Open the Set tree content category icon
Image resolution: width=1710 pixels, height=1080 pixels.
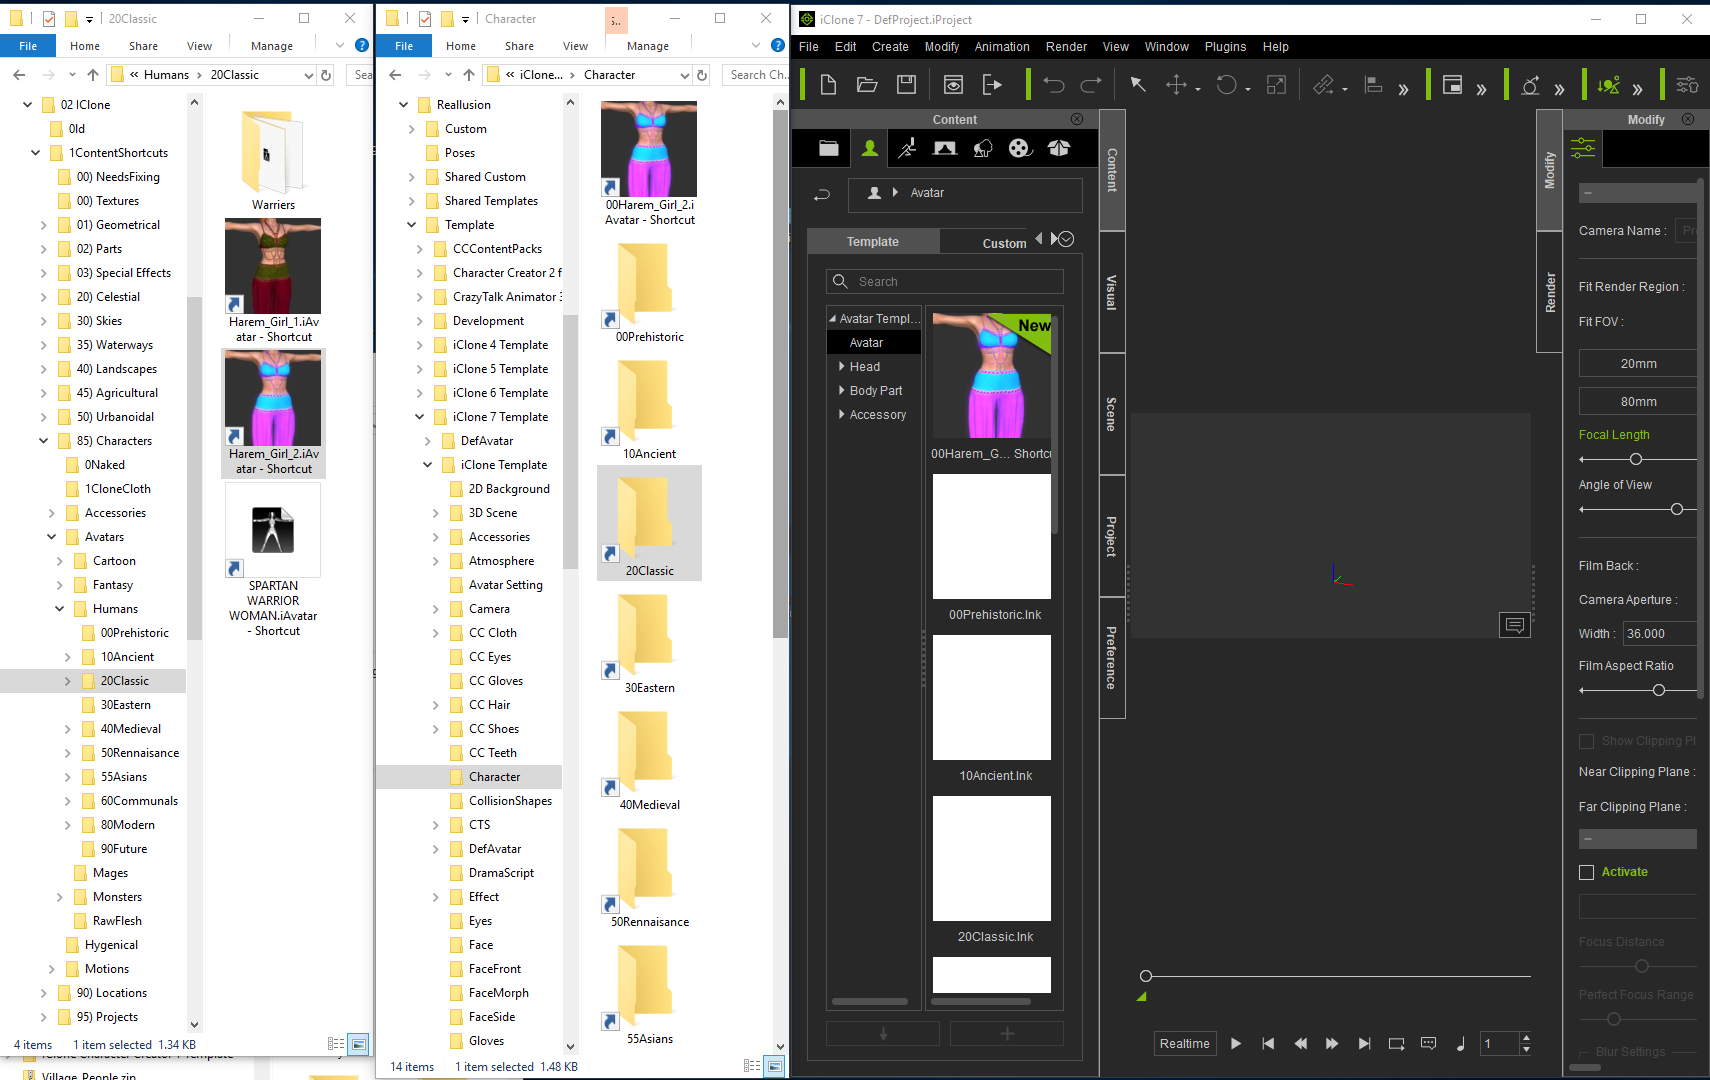983,148
